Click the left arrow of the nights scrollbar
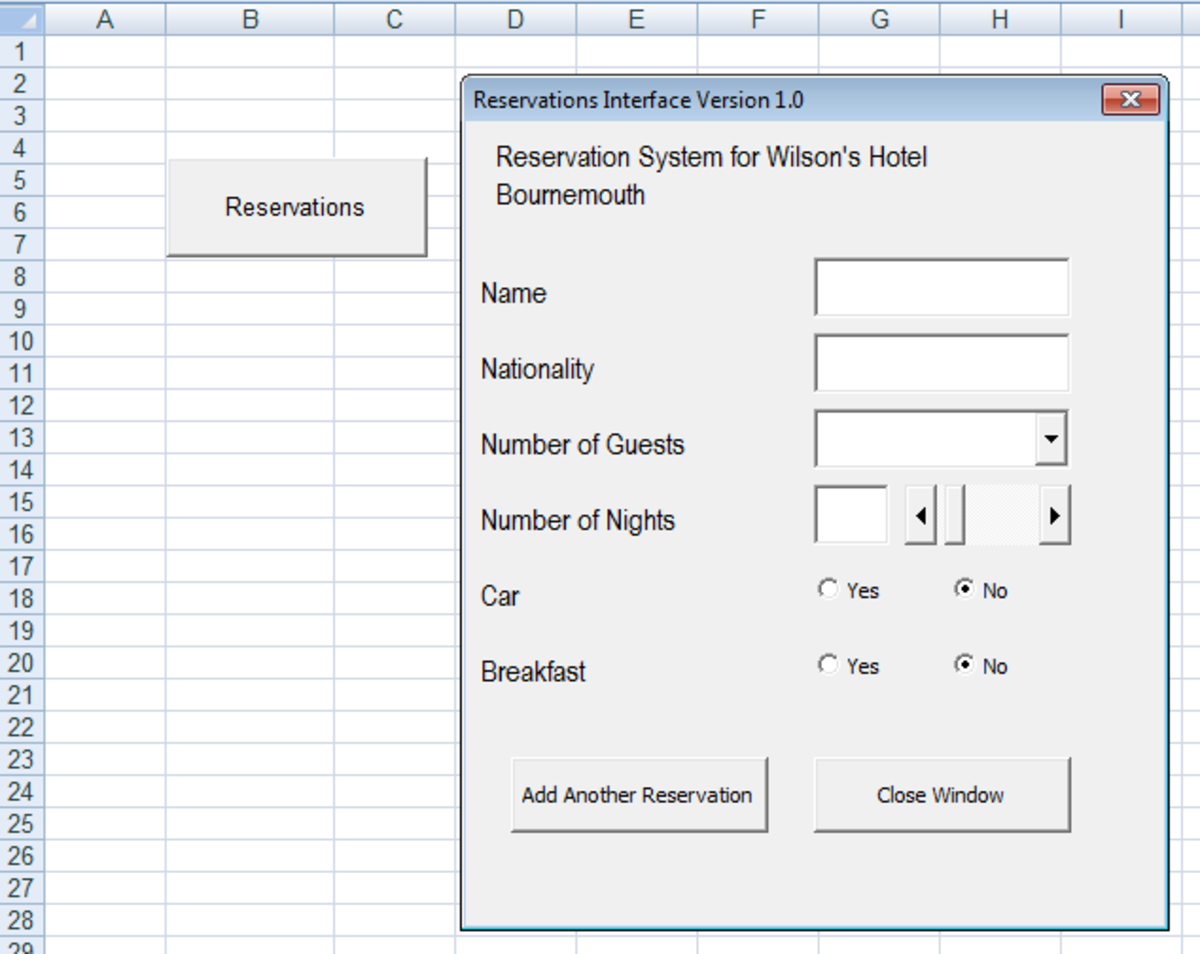 920,516
